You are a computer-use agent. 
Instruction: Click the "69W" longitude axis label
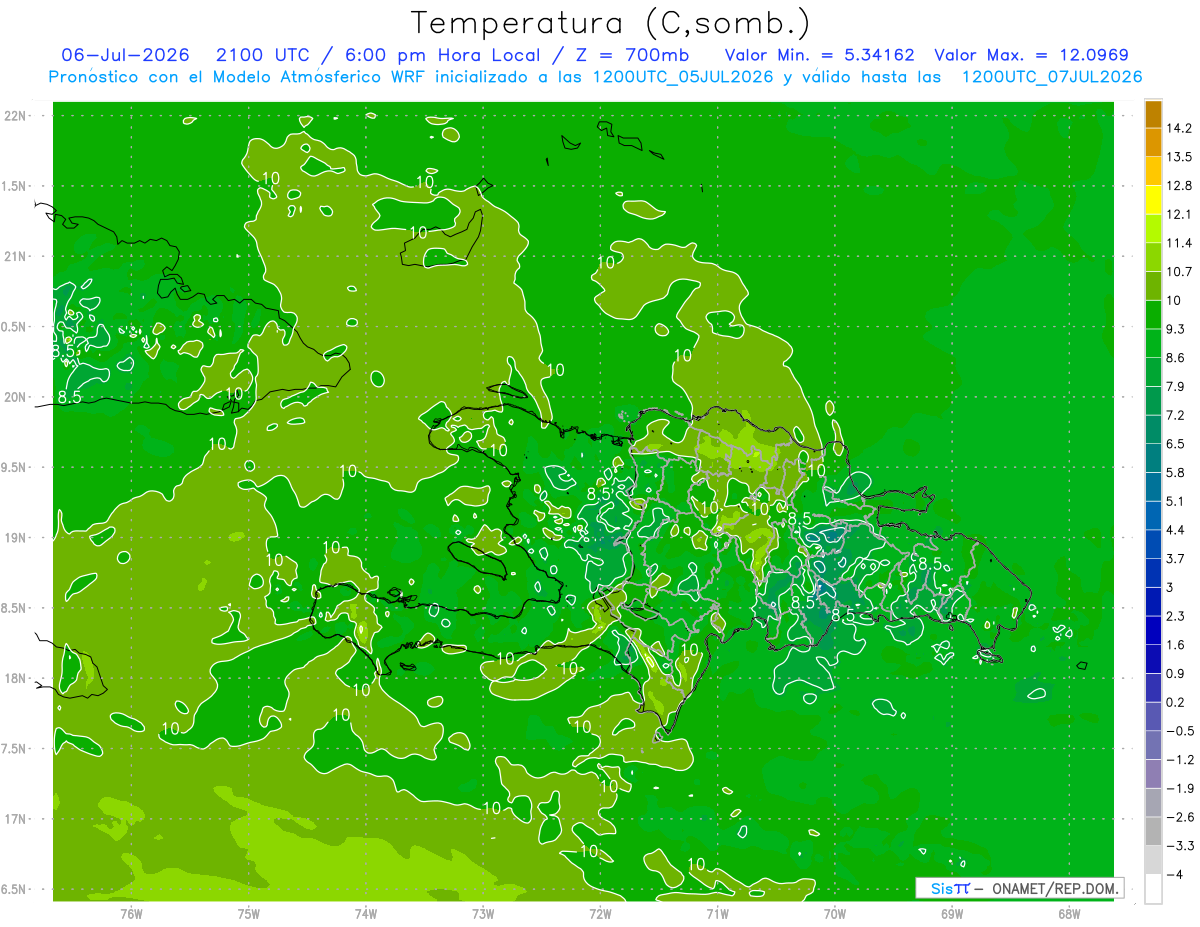point(952,914)
